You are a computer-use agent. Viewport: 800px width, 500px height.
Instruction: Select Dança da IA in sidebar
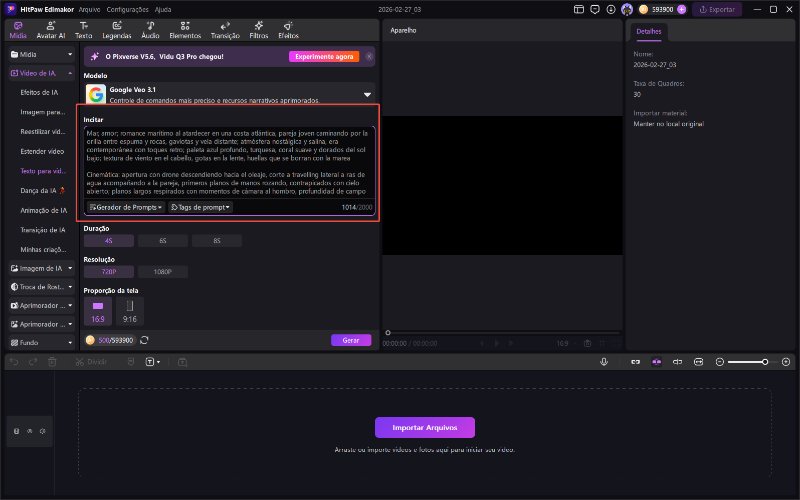coord(43,190)
